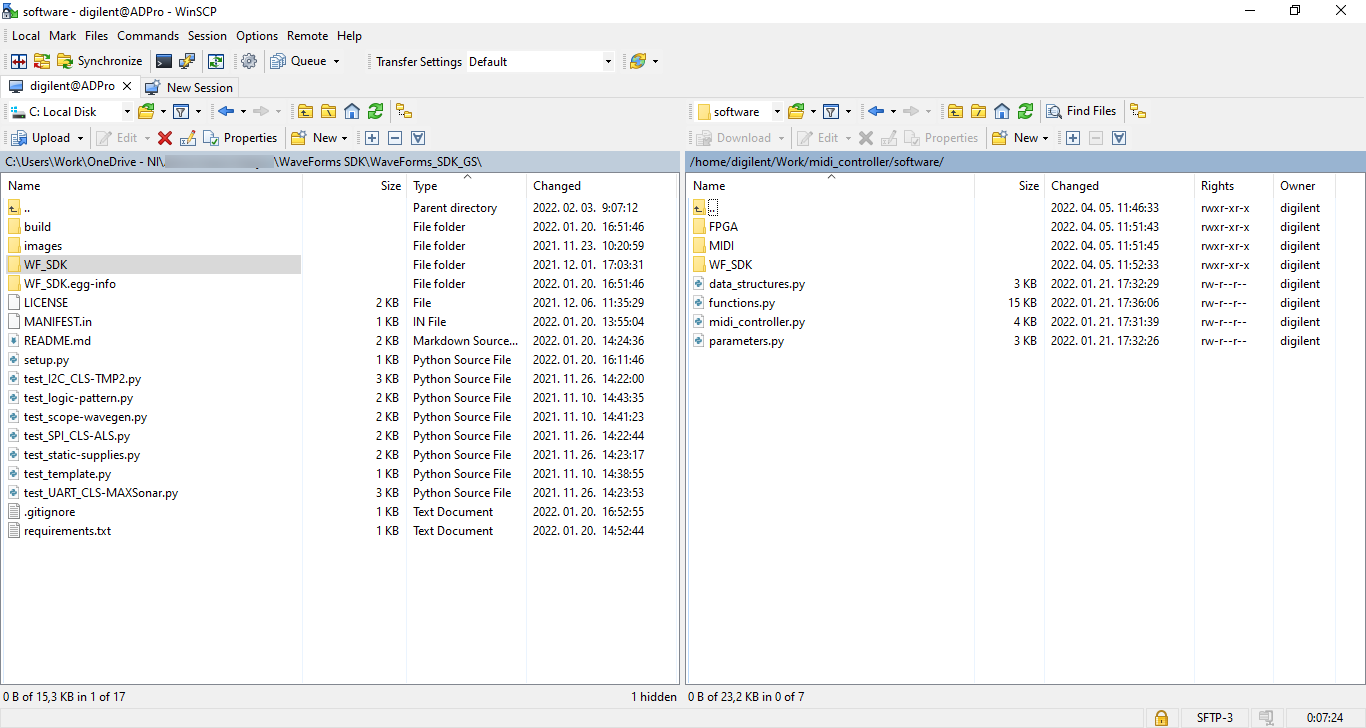Expand the Upload dropdown arrow
1366x728 pixels.
pyautogui.click(x=80, y=138)
